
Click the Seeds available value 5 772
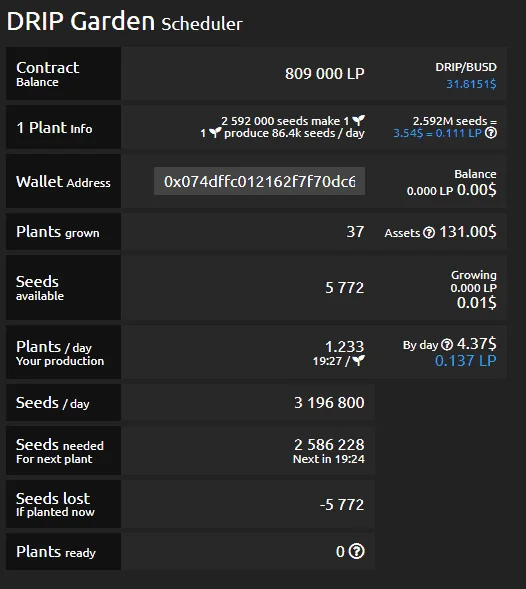[345, 288]
